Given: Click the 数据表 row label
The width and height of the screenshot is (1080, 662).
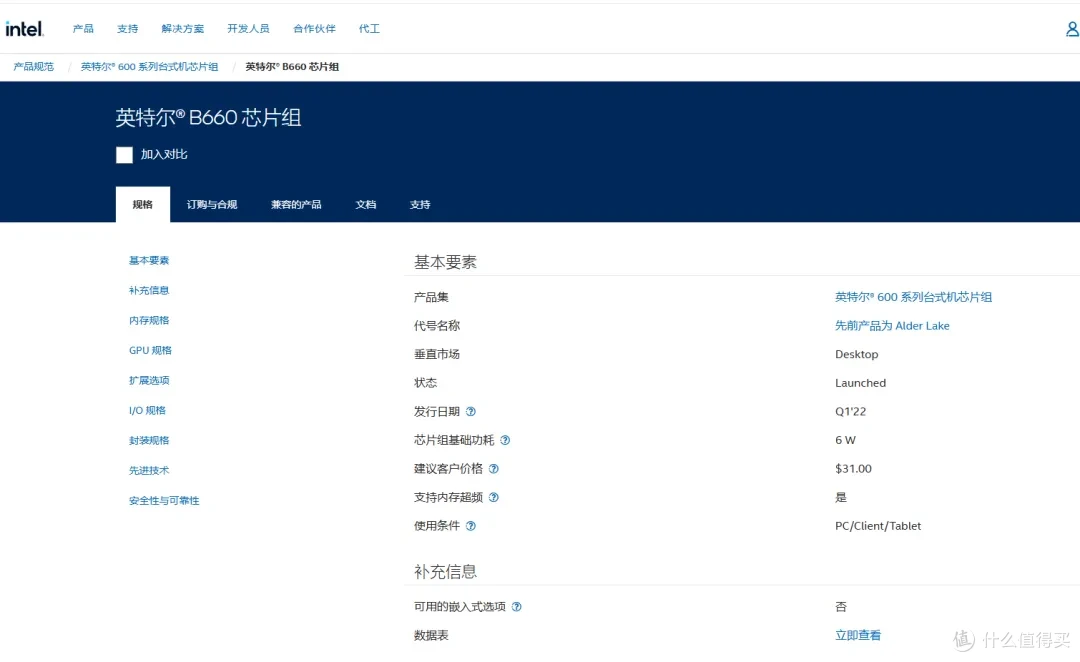Looking at the screenshot, I should tap(431, 635).
